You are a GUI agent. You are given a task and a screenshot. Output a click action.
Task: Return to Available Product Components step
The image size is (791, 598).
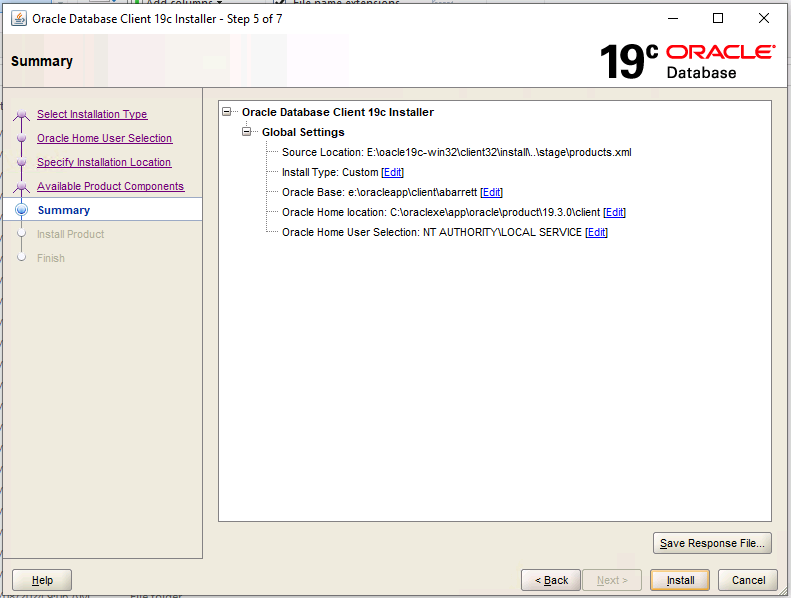pos(110,186)
